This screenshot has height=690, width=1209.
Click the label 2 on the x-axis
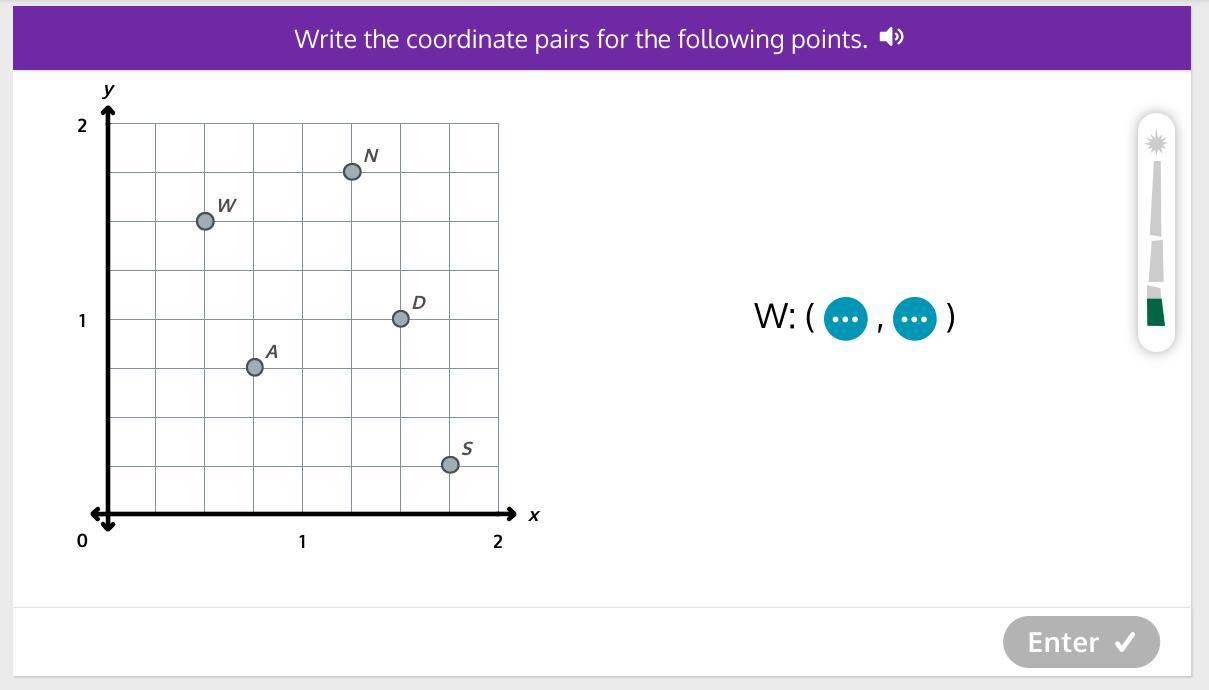coord(497,542)
